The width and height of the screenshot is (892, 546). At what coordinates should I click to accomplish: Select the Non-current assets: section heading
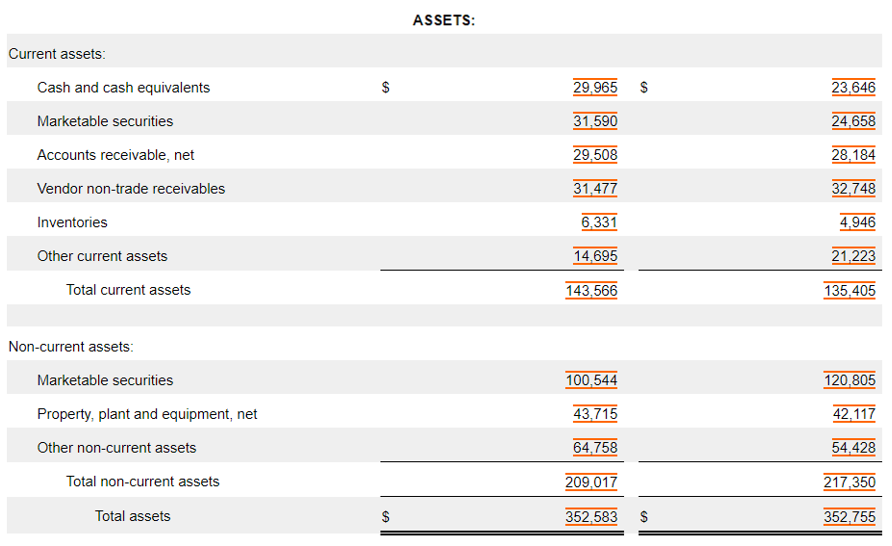click(71, 347)
